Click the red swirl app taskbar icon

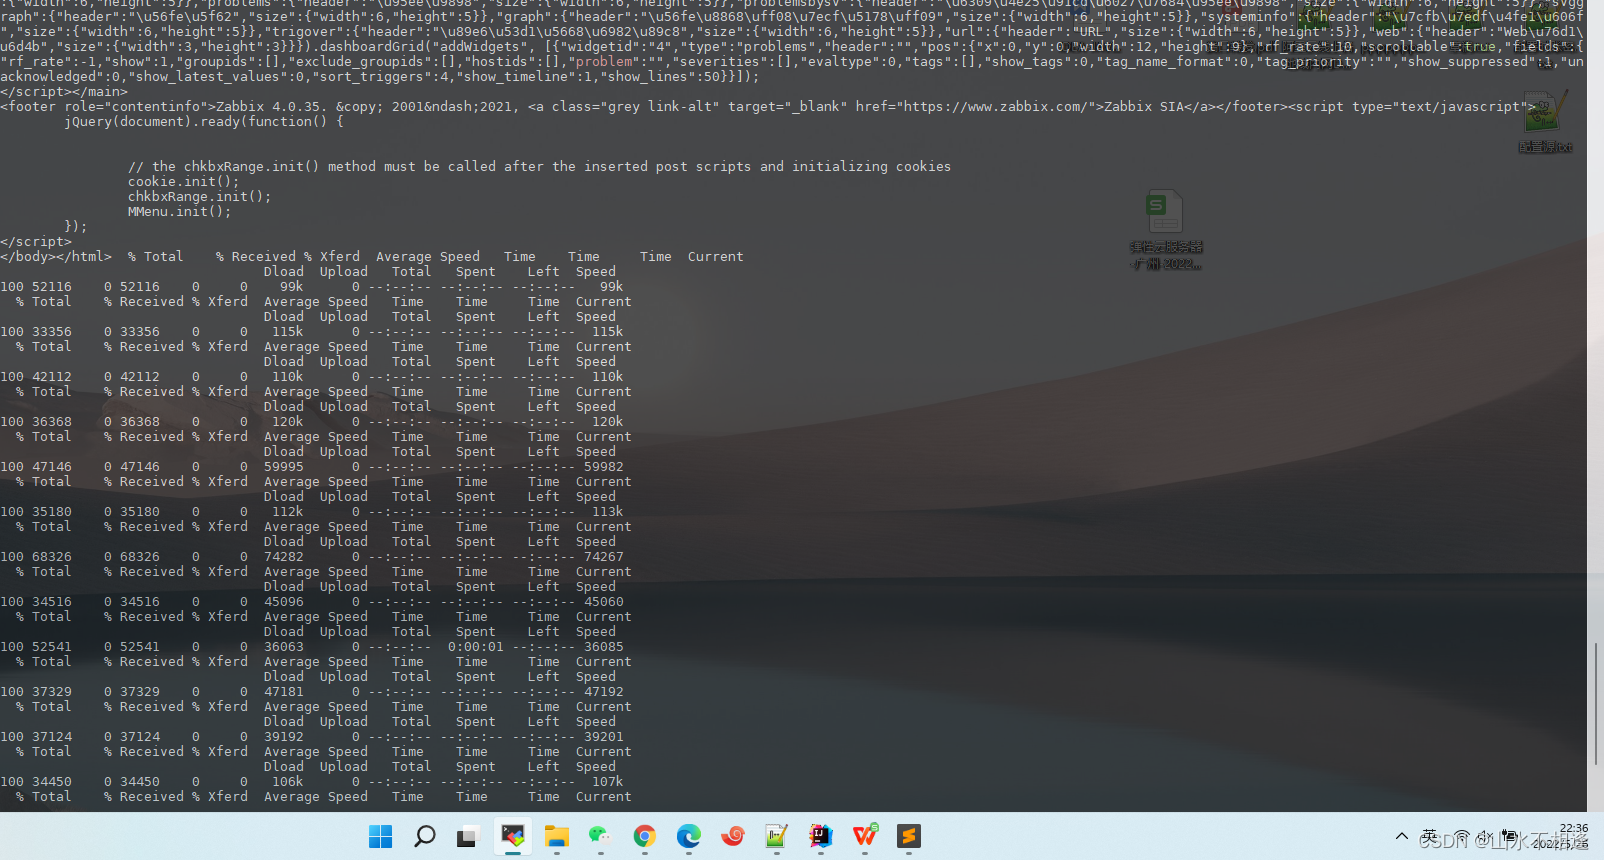pos(733,836)
